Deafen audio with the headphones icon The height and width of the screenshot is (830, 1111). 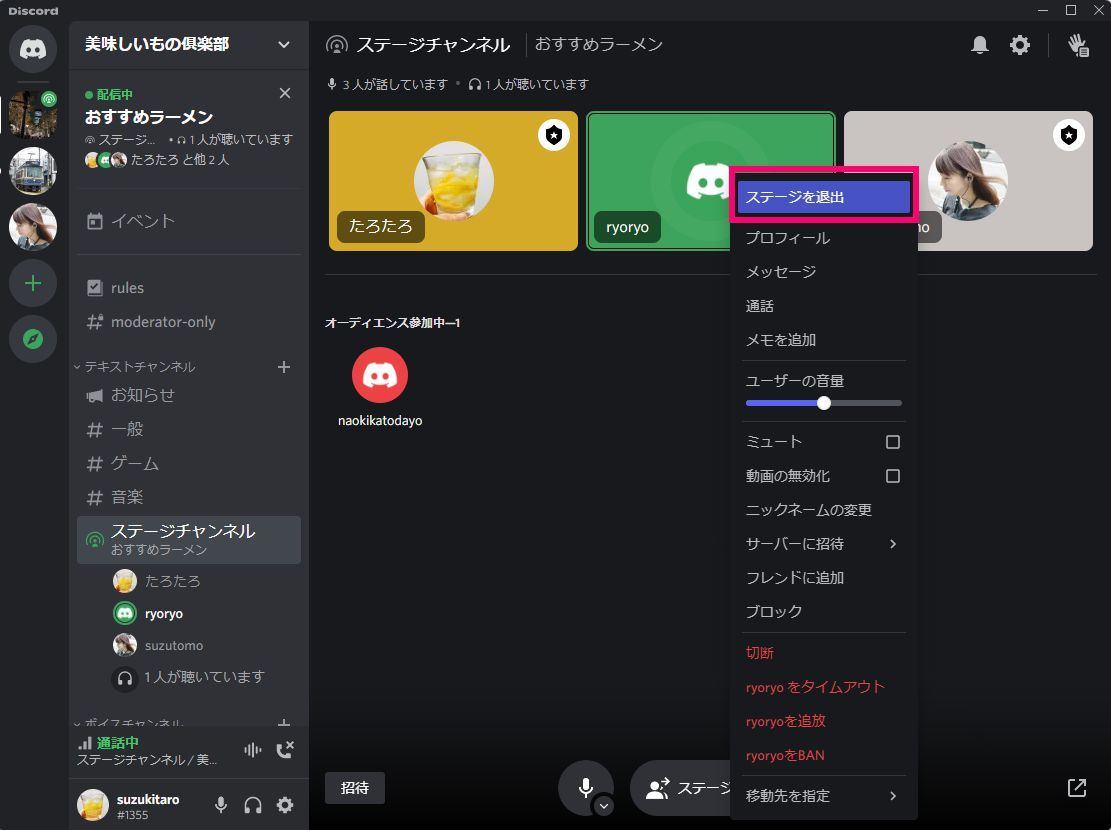point(252,805)
